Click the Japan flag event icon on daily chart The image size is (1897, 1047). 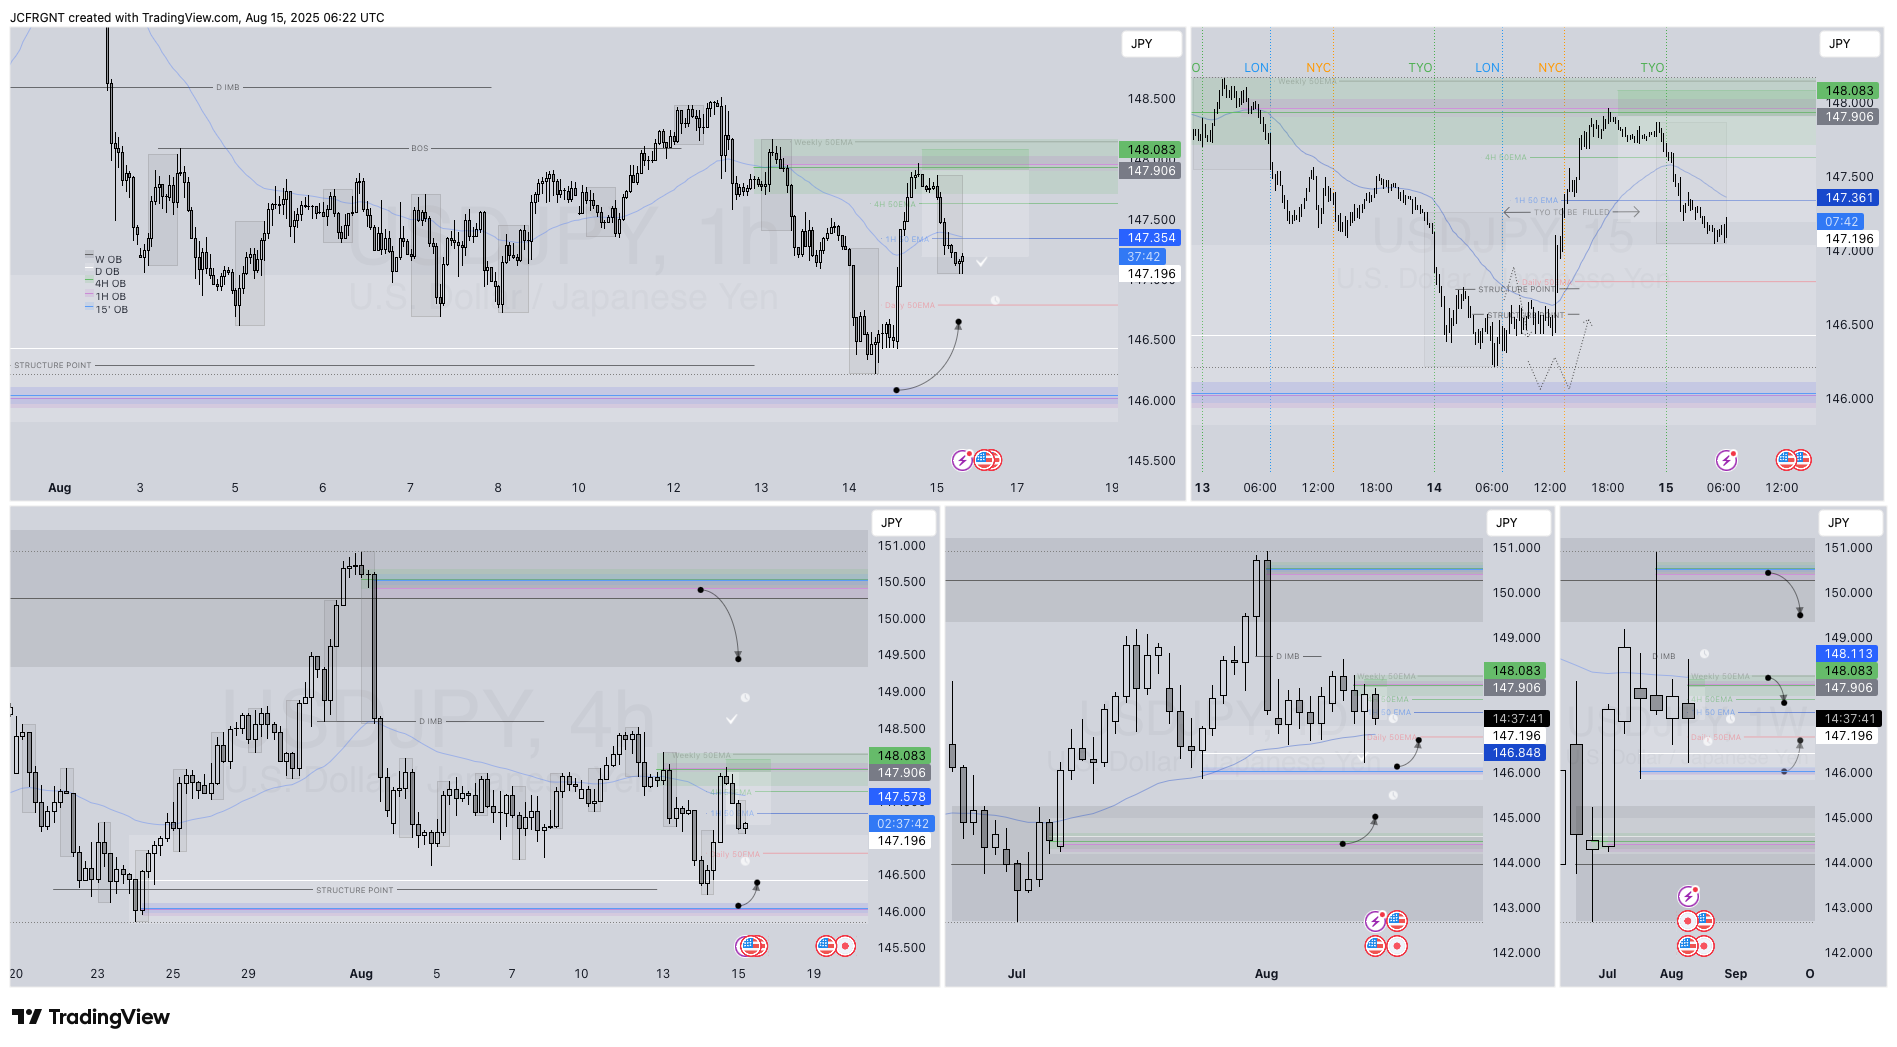[x=1397, y=946]
